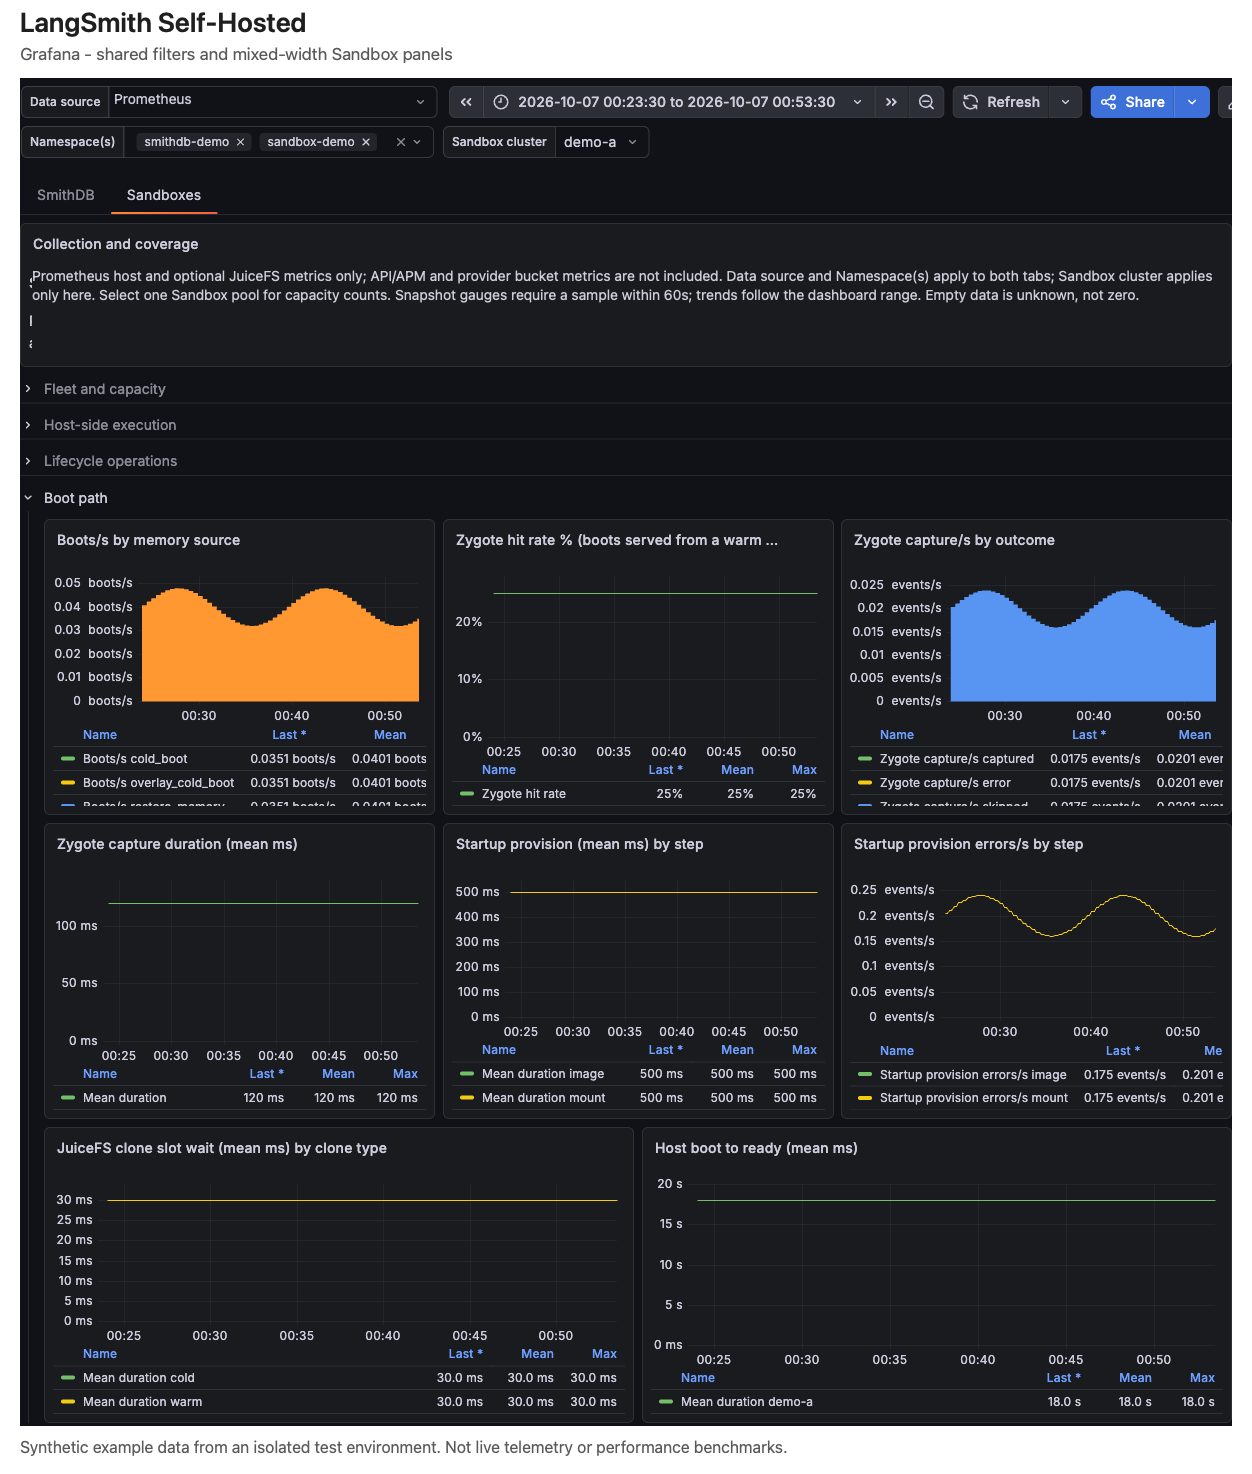The height and width of the screenshot is (1474, 1252).
Task: Open the time range picker dropdown
Action: point(677,102)
